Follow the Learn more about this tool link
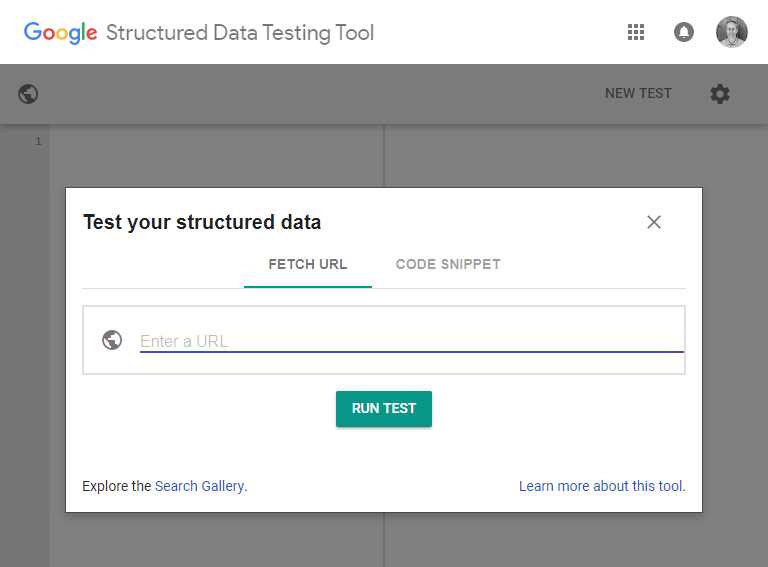The width and height of the screenshot is (768, 567). 602,486
